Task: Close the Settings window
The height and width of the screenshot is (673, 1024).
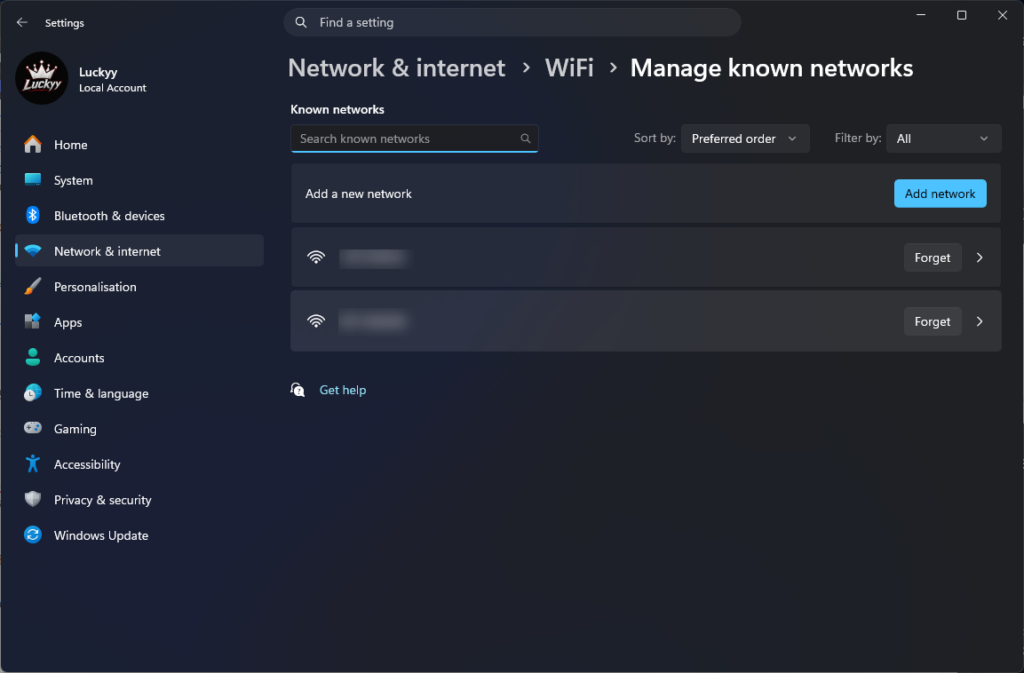Action: pyautogui.click(x=1002, y=15)
